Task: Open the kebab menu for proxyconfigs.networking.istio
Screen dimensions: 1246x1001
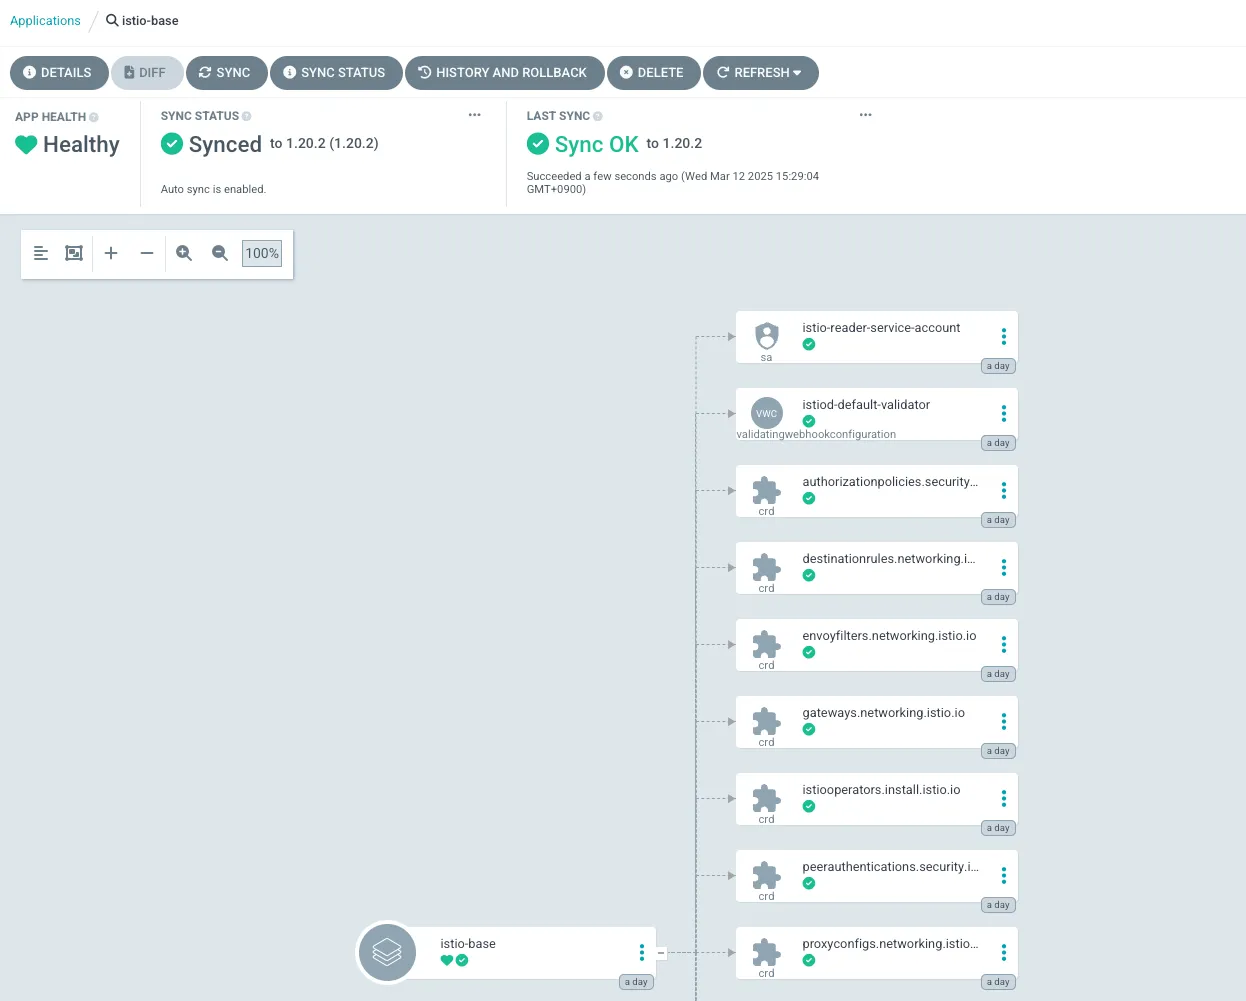Action: [1004, 953]
